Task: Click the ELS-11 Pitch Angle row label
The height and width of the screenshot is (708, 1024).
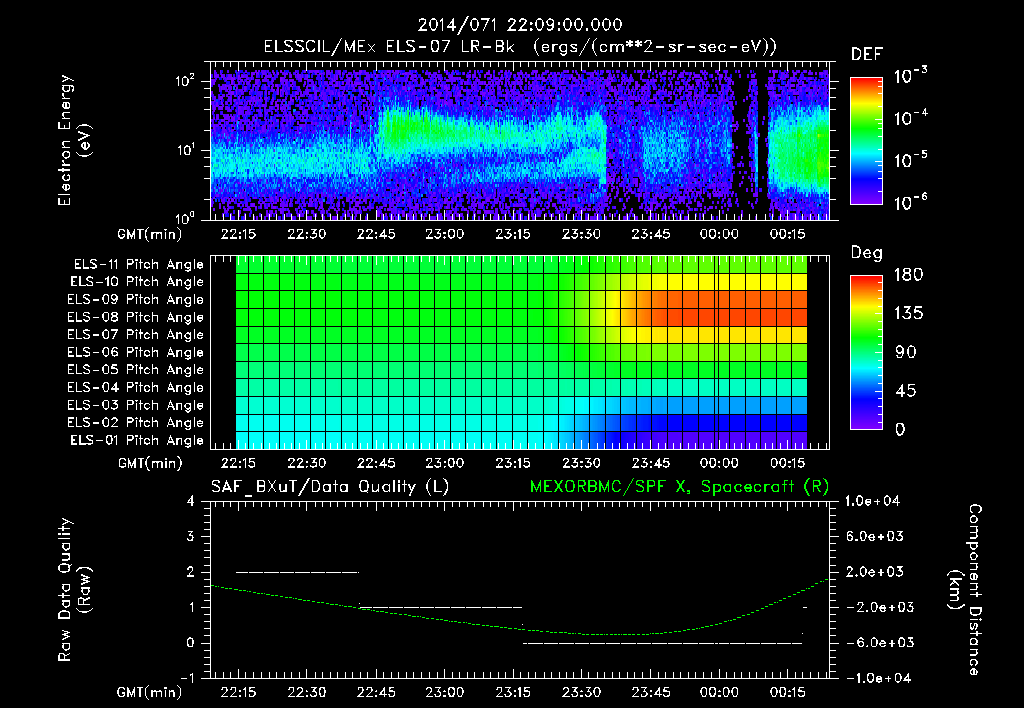Action: click(138, 265)
